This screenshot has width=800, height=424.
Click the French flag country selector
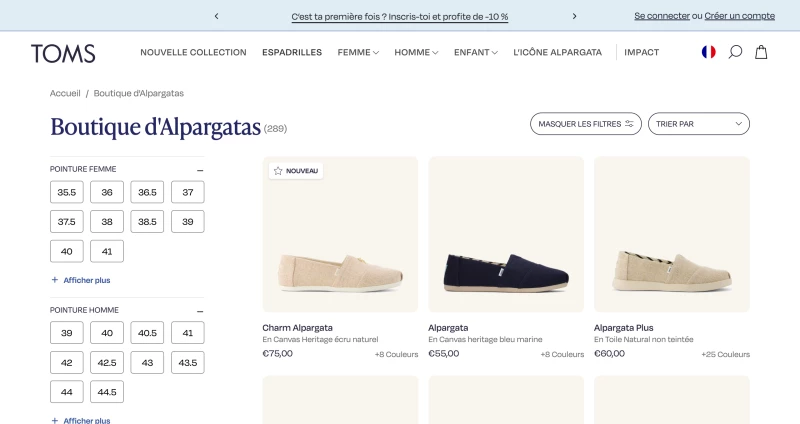[x=708, y=52]
